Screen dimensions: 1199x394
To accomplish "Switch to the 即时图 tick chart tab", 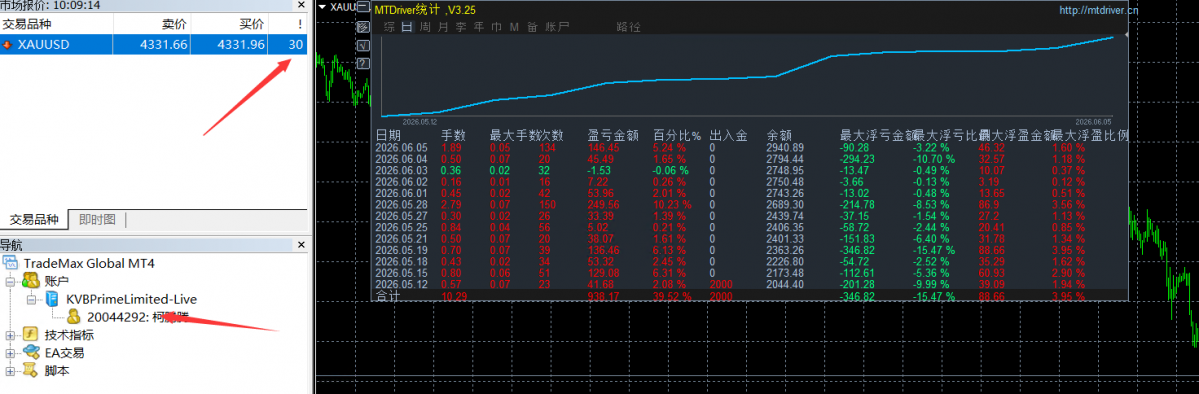I will 97,220.
